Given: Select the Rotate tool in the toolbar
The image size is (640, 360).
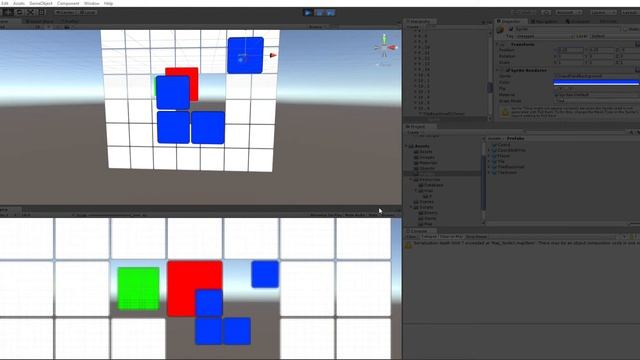Looking at the screenshot, I should point(19,12).
